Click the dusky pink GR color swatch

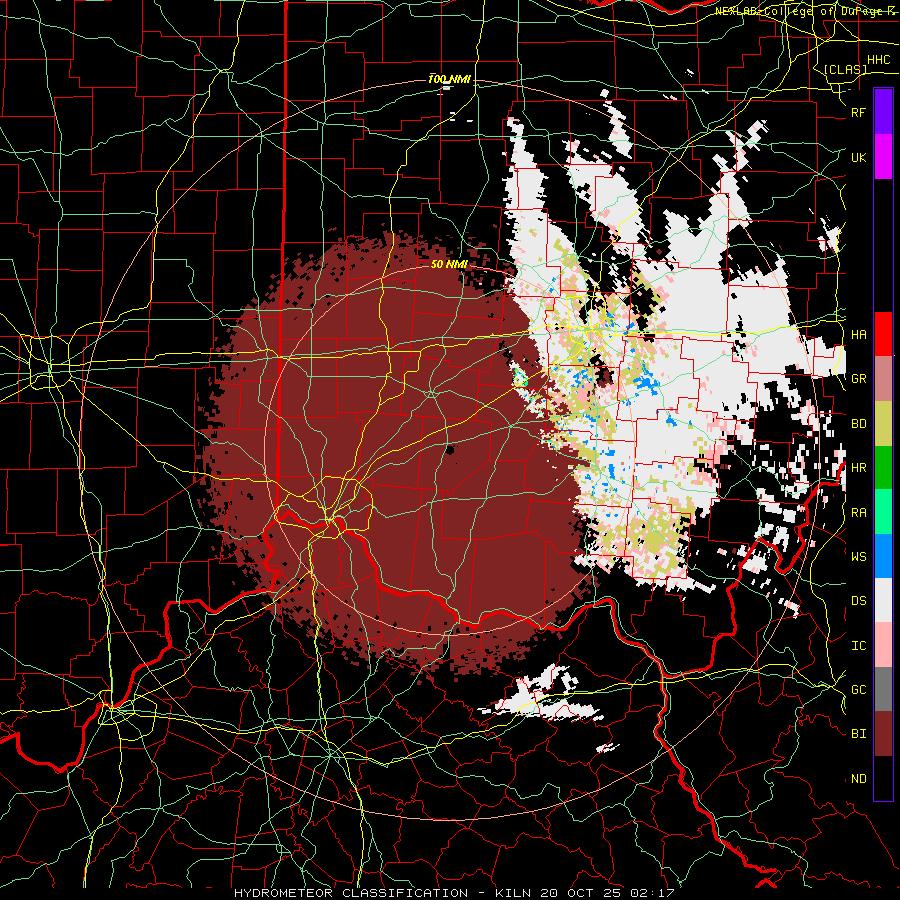[x=883, y=379]
